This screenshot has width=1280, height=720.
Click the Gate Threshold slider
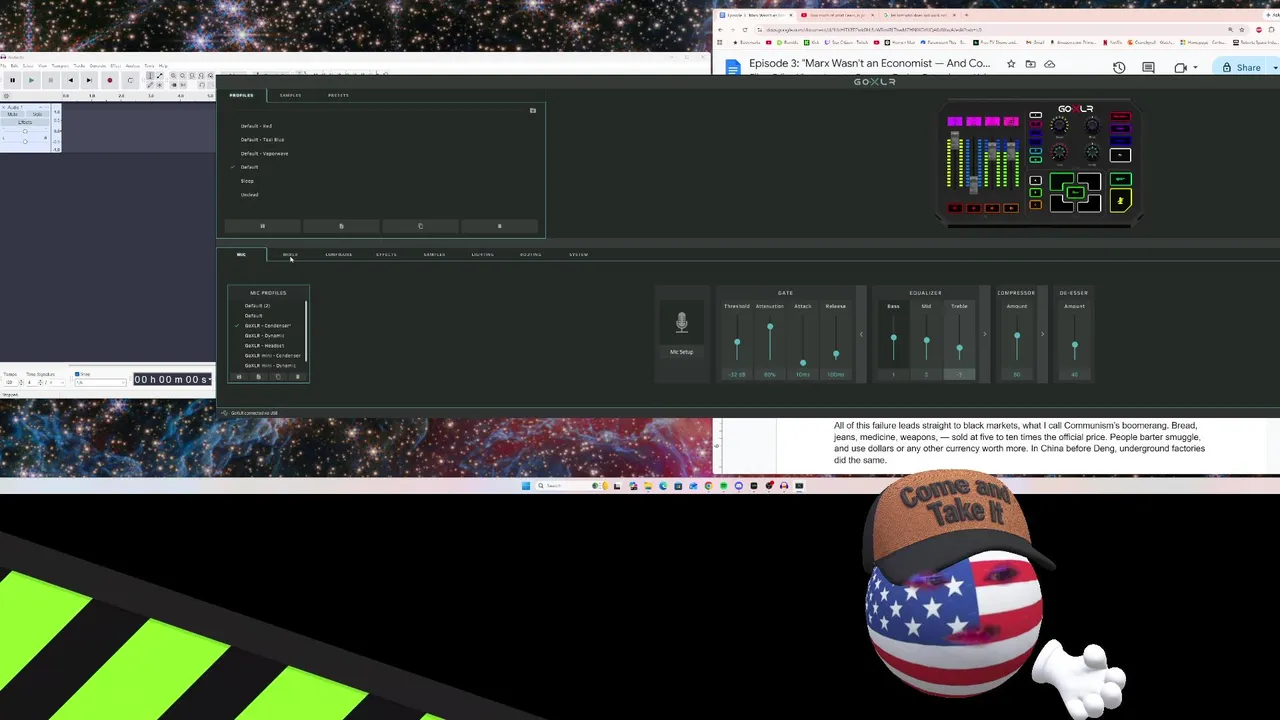click(737, 340)
